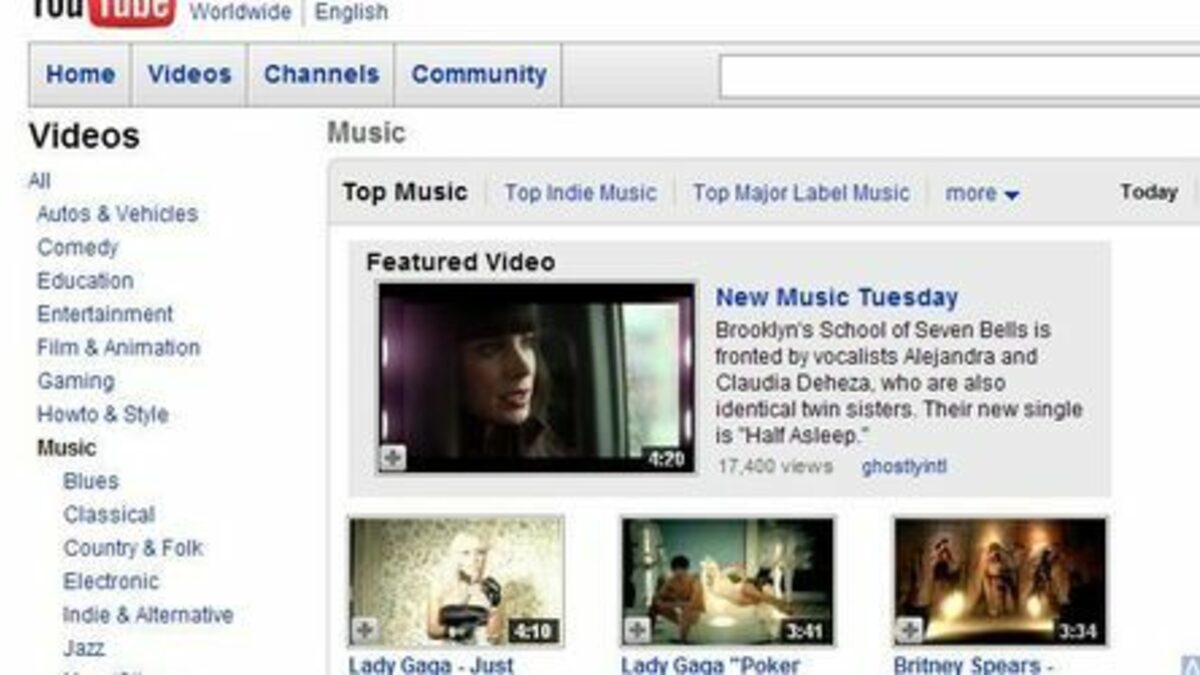Image resolution: width=1200 pixels, height=675 pixels.
Task: Open the Entertainment category
Action: 105,314
